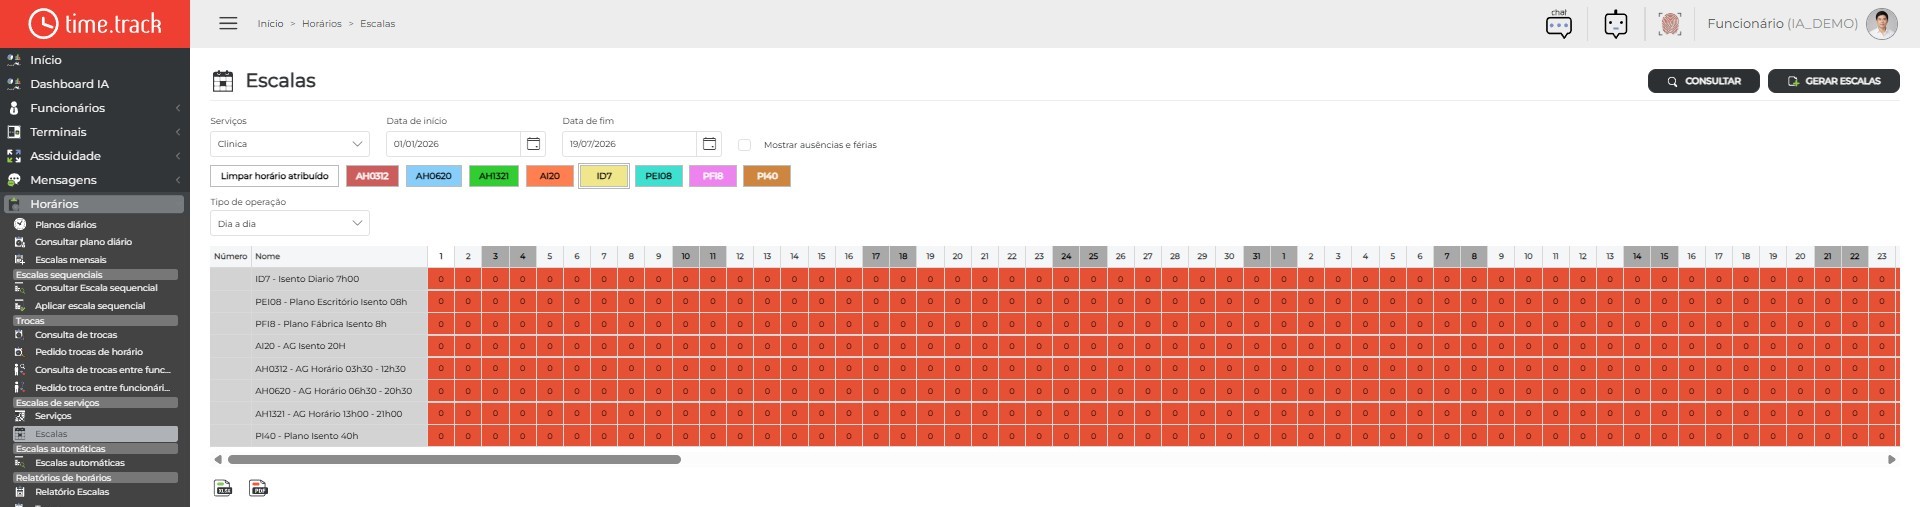This screenshot has width=1920, height=507.
Task: Click Limpar horário atribuído button
Action: (x=274, y=176)
